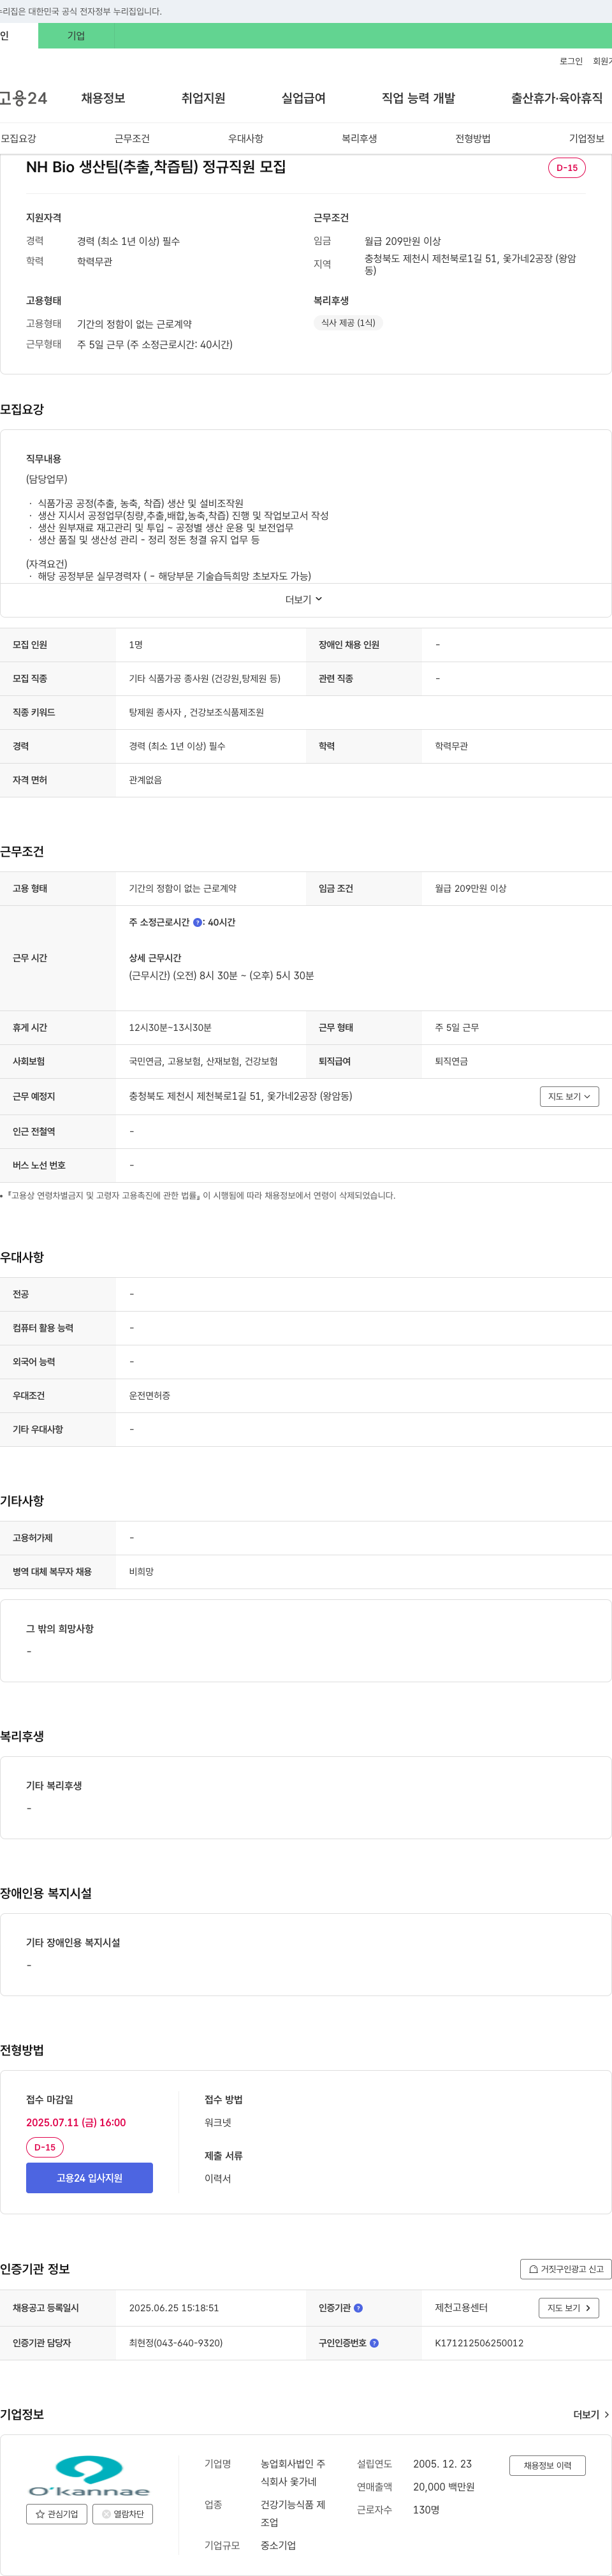Click '비희망' in 병역 대체 복무자 채용 row
Viewport: 612px width, 2576px height.
pos(141,1572)
